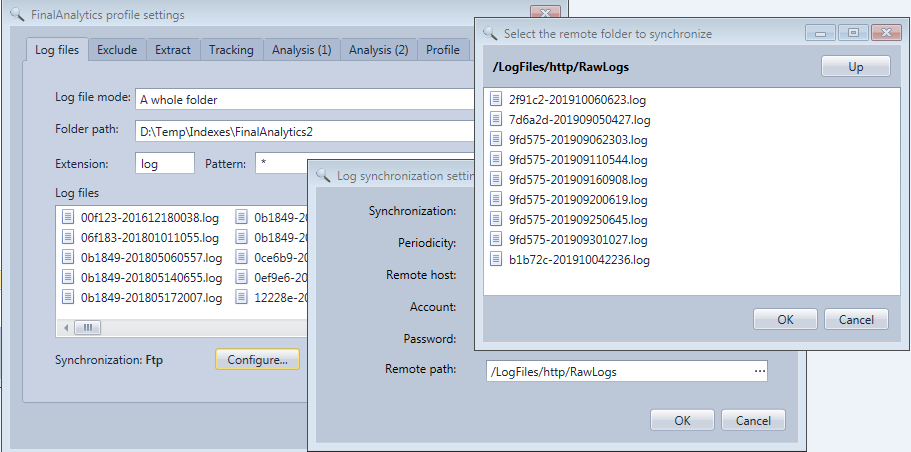Click the log files horizontal scrollbar thumb

click(88, 328)
